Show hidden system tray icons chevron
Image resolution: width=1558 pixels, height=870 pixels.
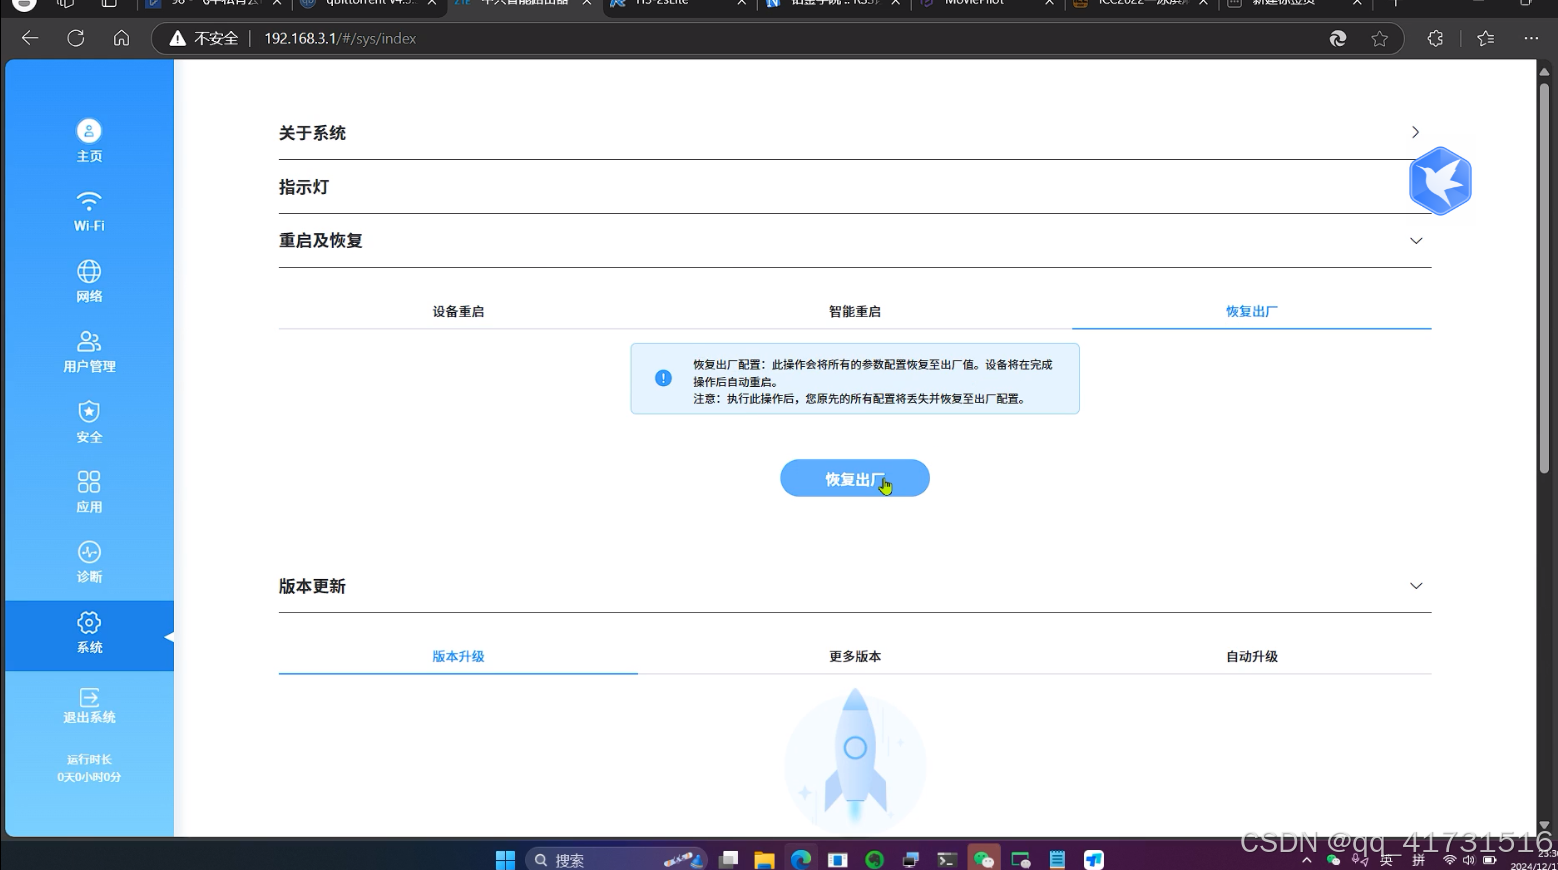[x=1306, y=860]
